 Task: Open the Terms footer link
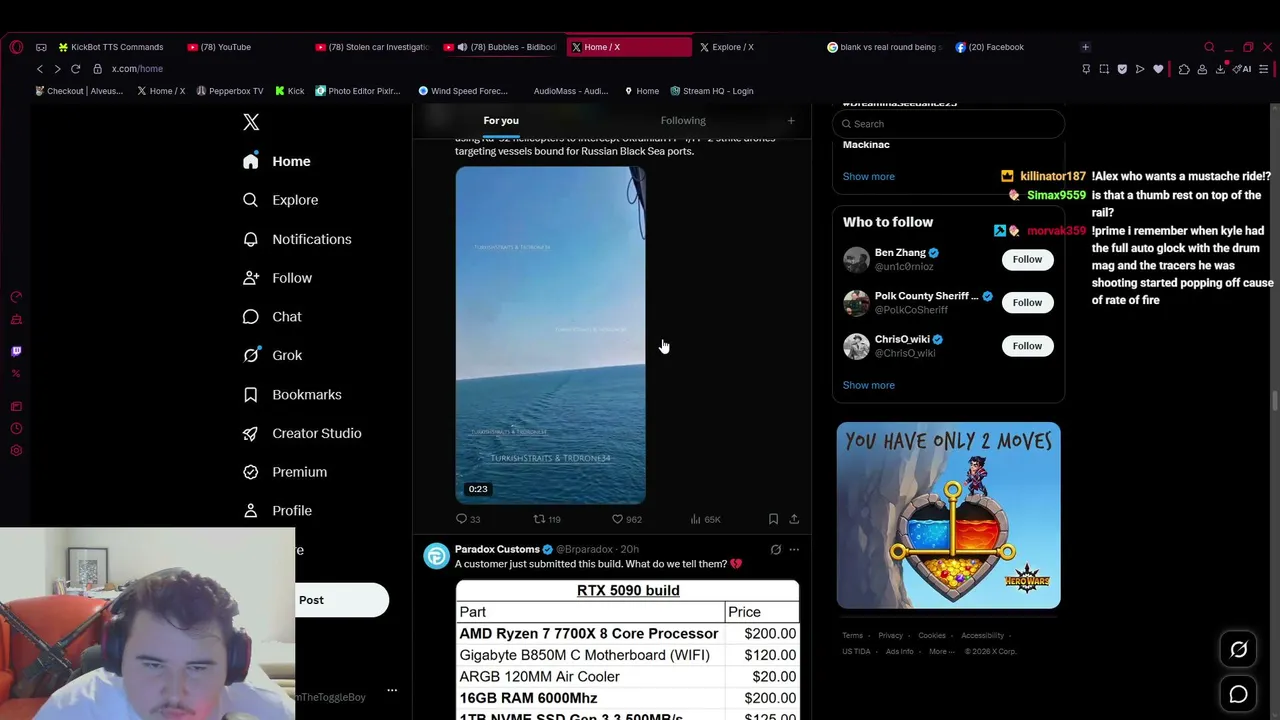tap(852, 635)
